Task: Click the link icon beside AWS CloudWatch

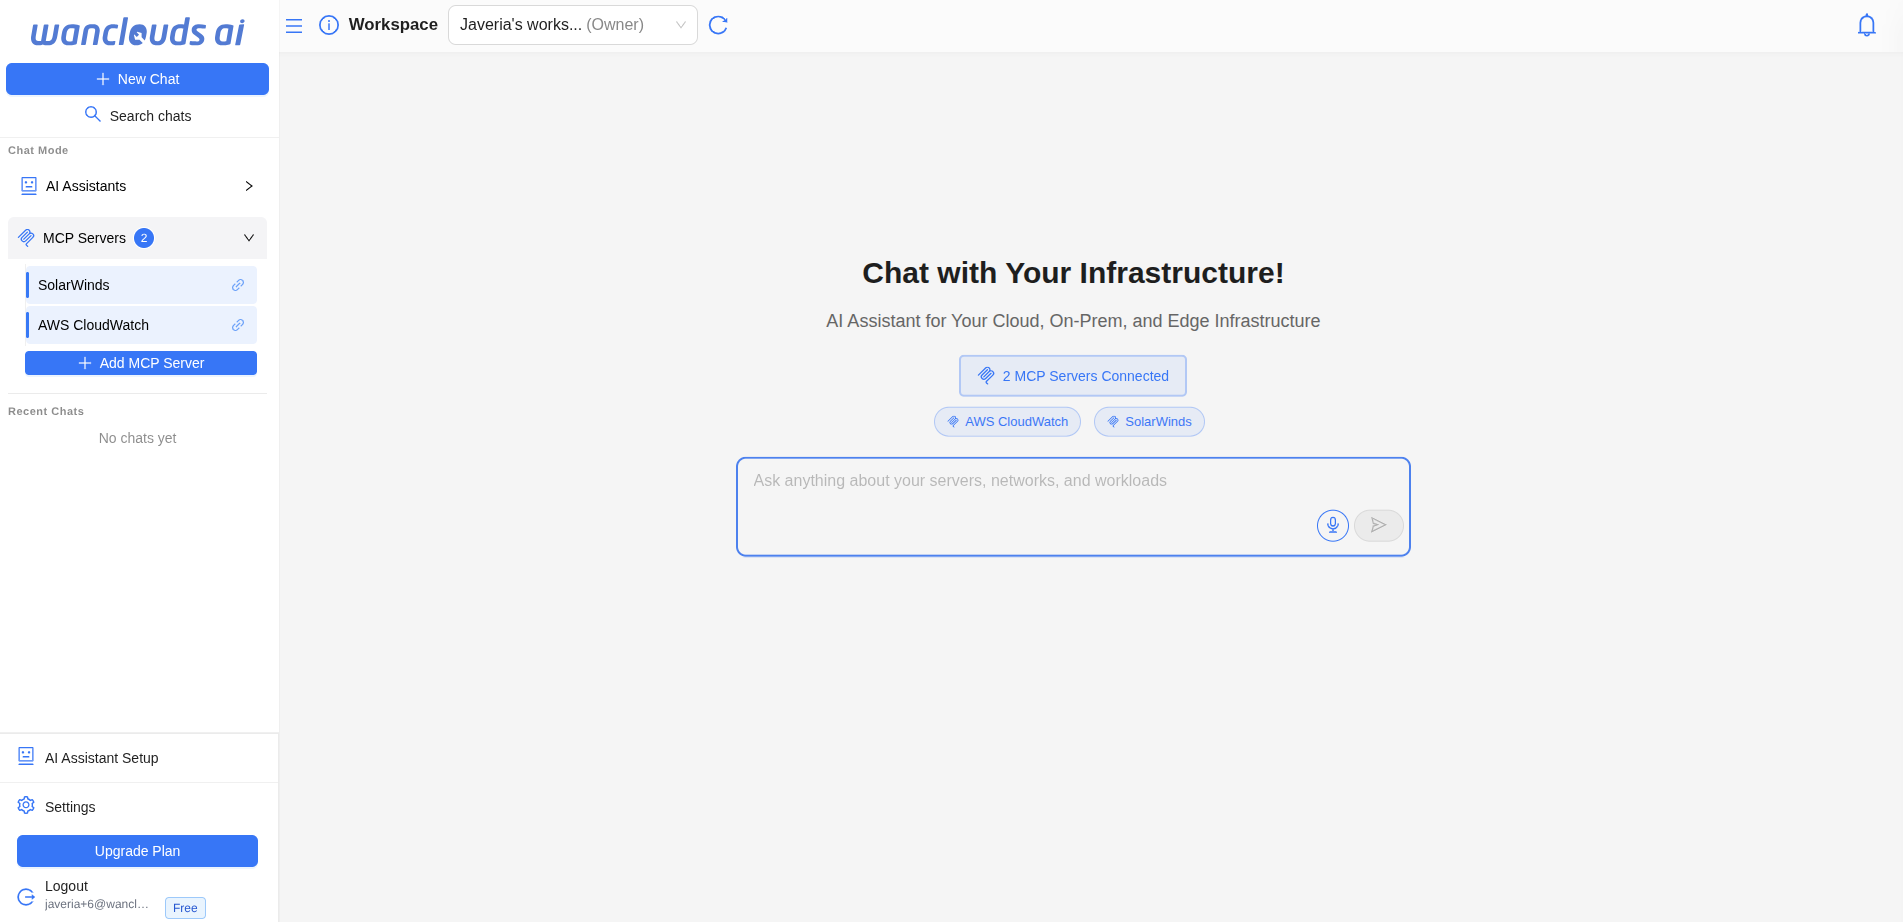Action: [x=238, y=325]
